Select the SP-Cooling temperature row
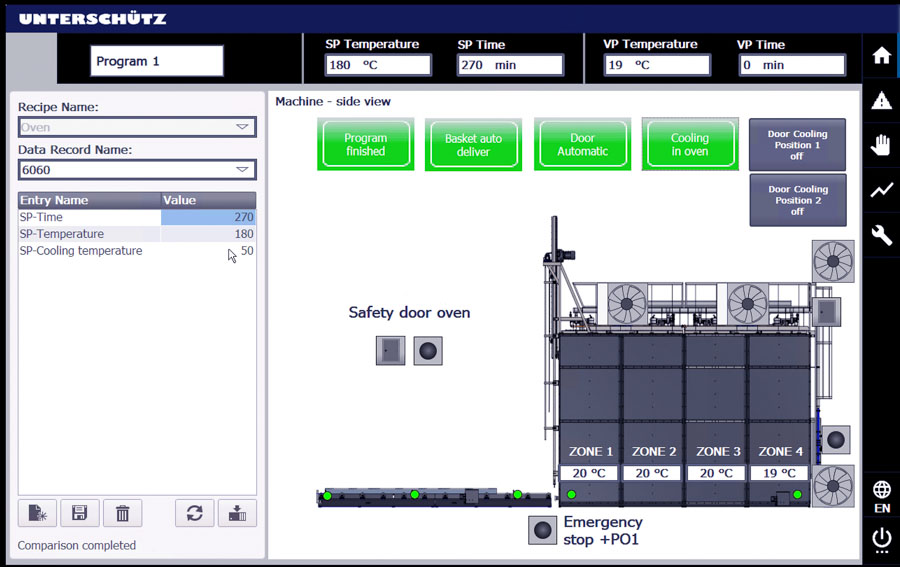Screen dimensions: 900x567 pyautogui.click(x=137, y=251)
